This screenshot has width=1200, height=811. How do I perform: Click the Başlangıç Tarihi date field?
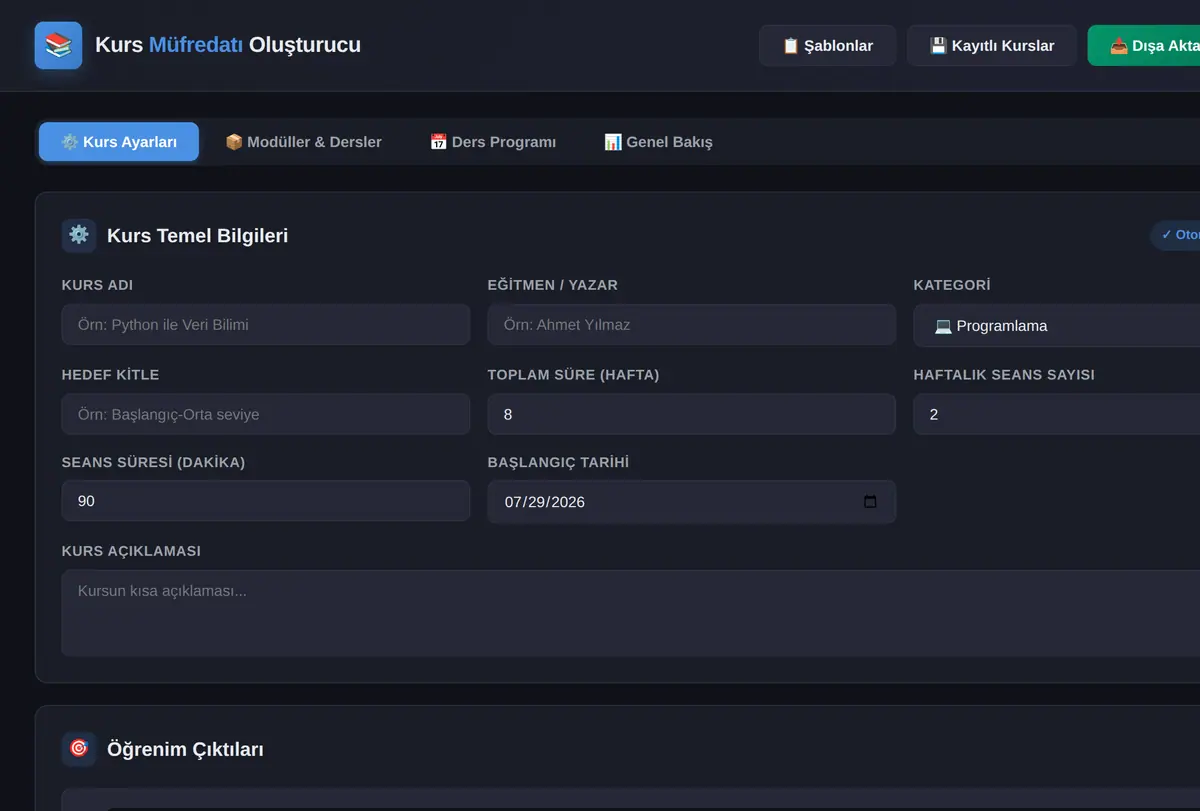(692, 502)
